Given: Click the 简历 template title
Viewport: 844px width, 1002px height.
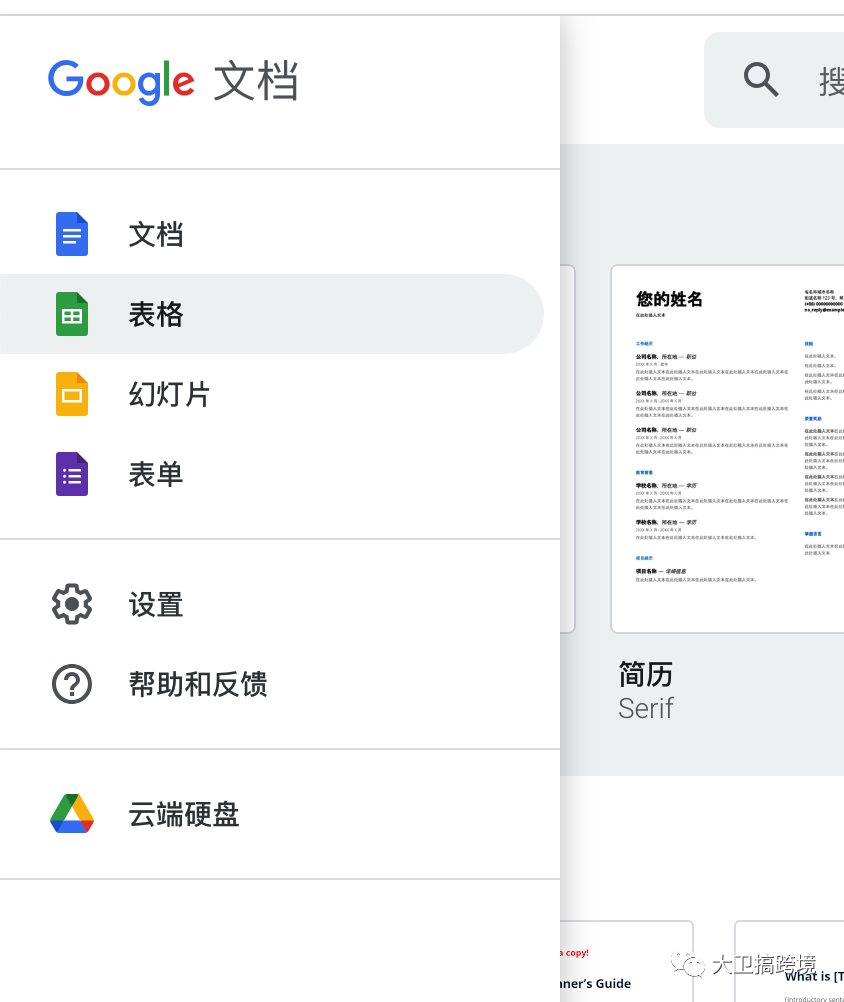Looking at the screenshot, I should click(645, 674).
